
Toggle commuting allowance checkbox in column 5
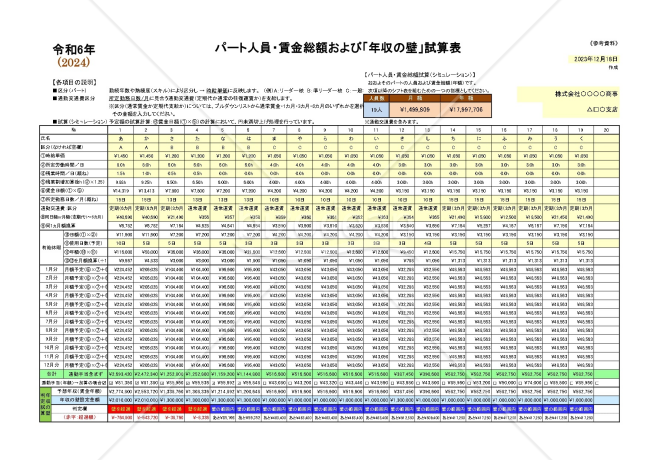coord(213,383)
